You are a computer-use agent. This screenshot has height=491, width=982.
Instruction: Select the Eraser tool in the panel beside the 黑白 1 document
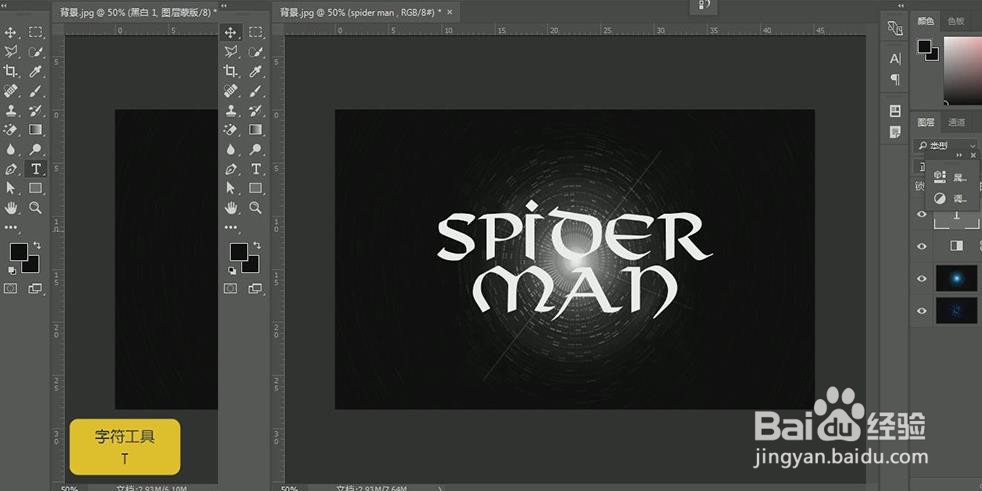point(11,130)
